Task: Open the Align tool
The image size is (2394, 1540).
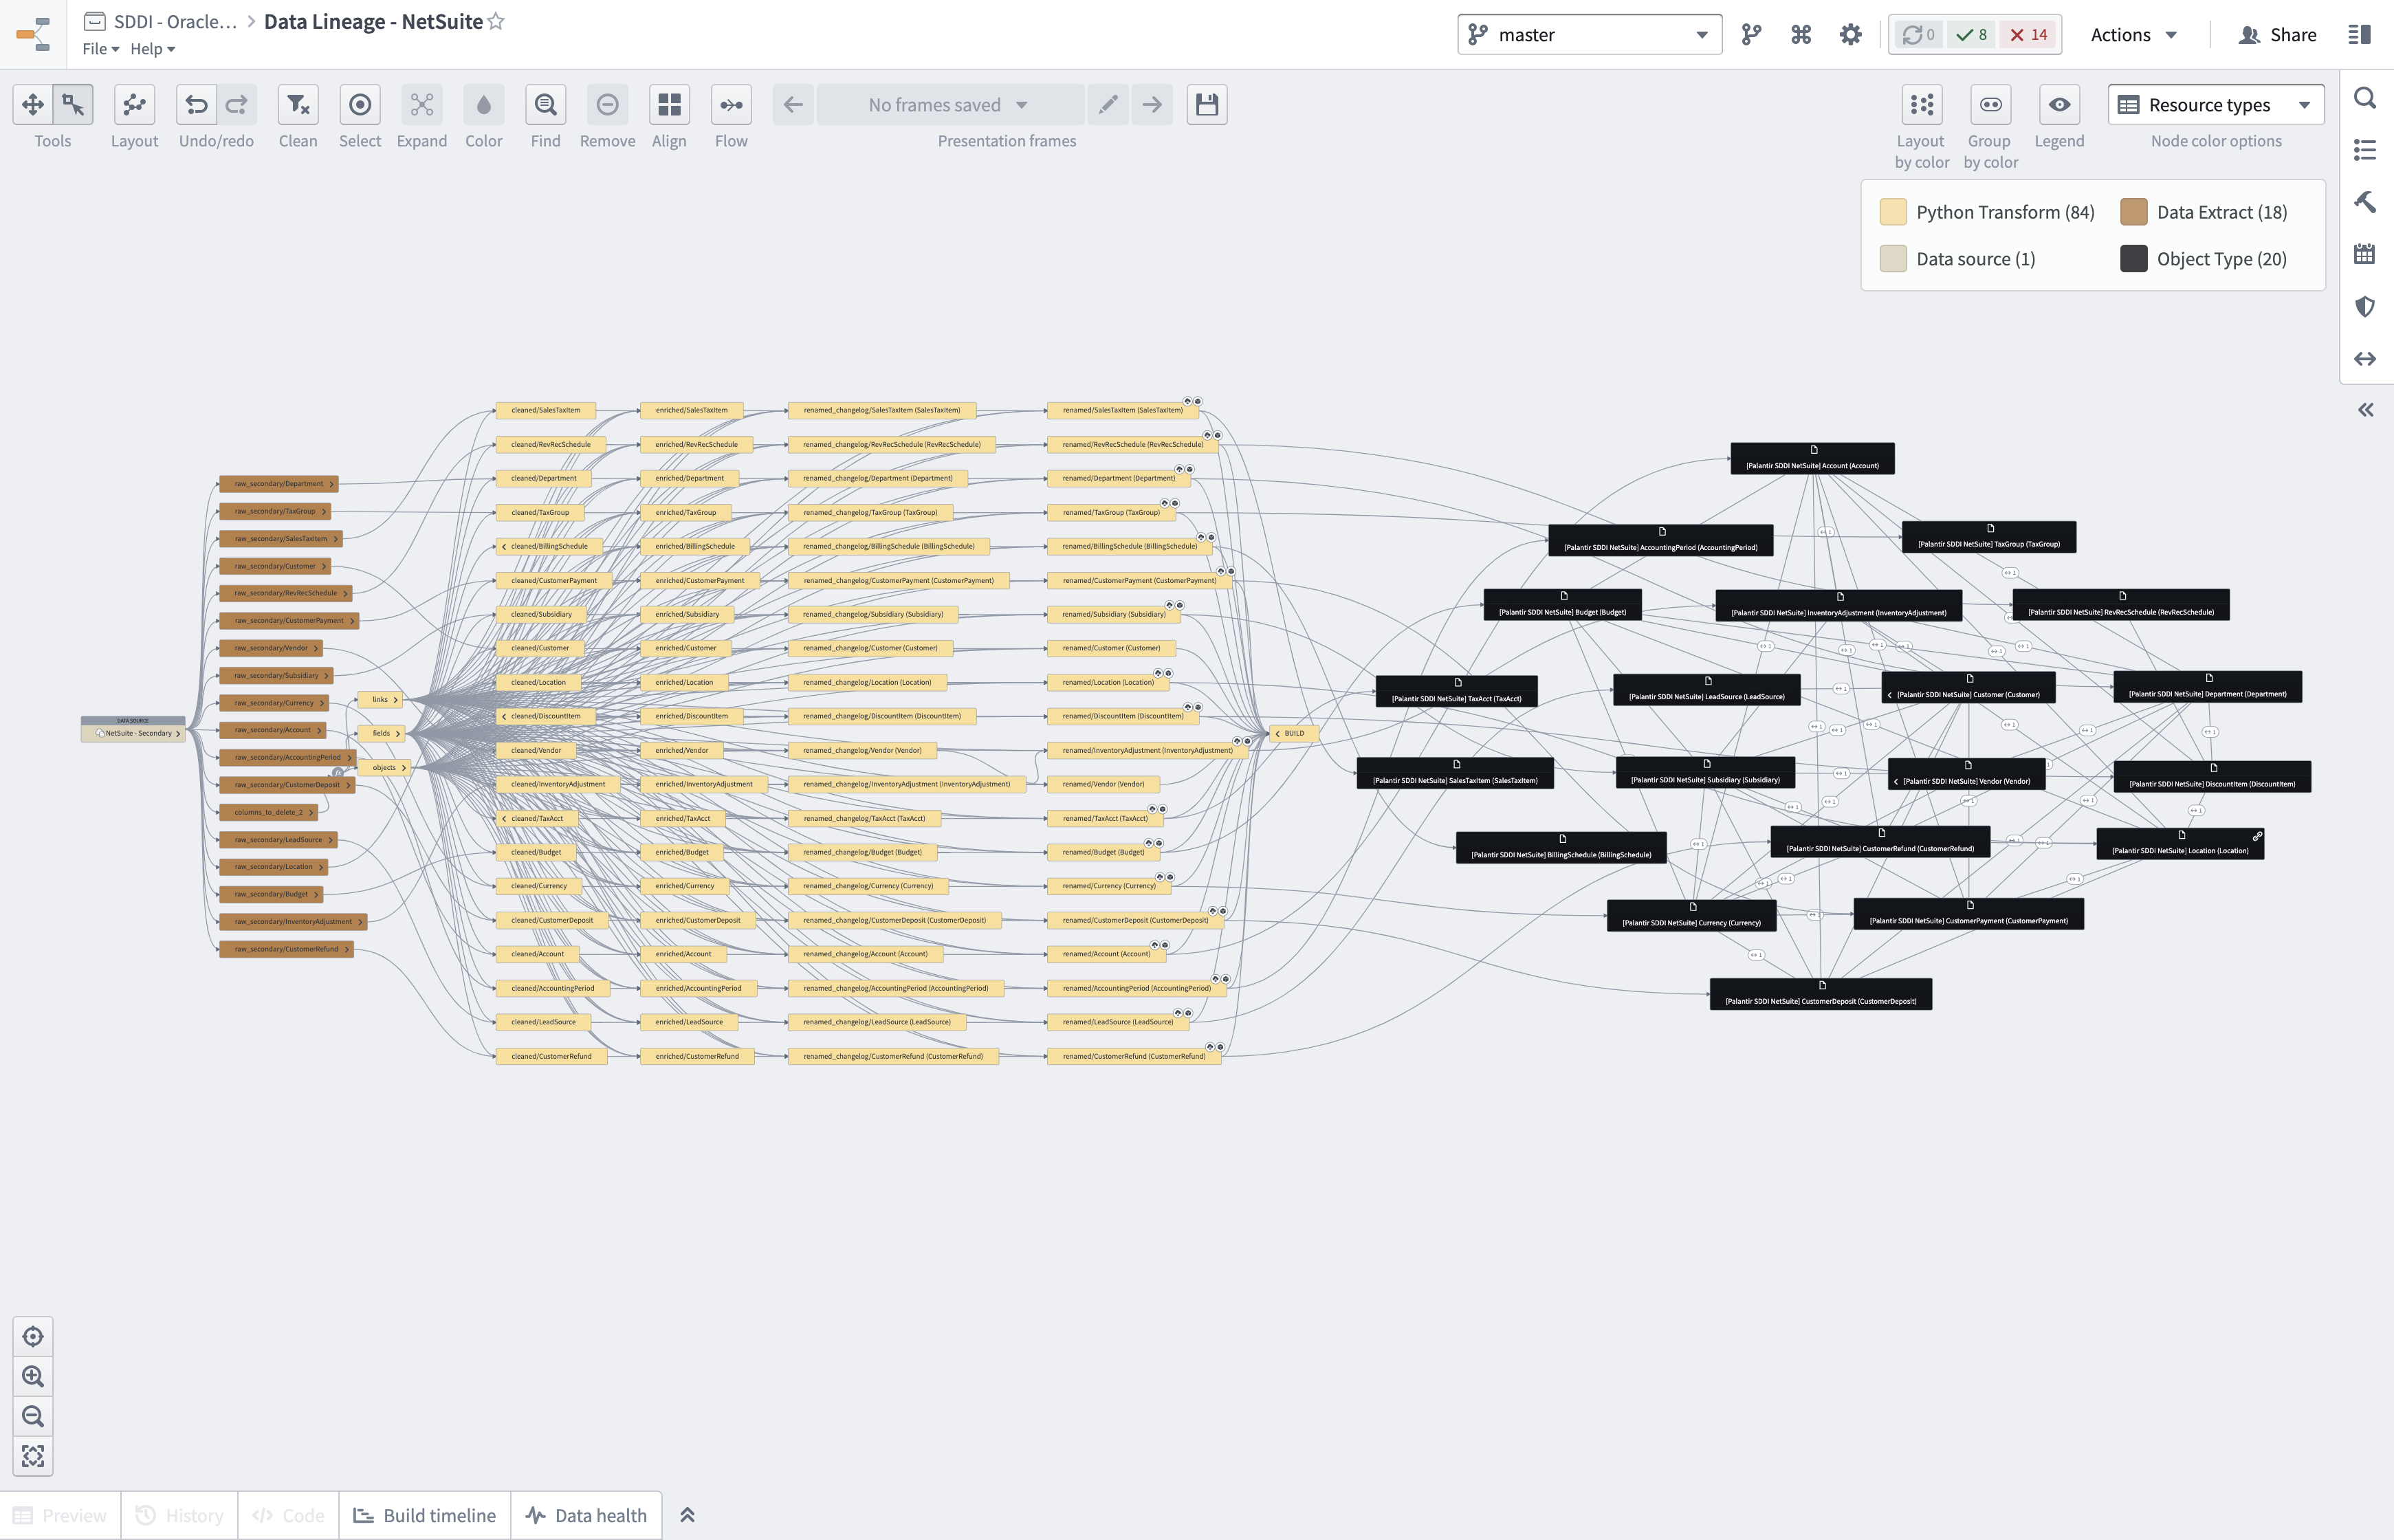Action: (669, 105)
